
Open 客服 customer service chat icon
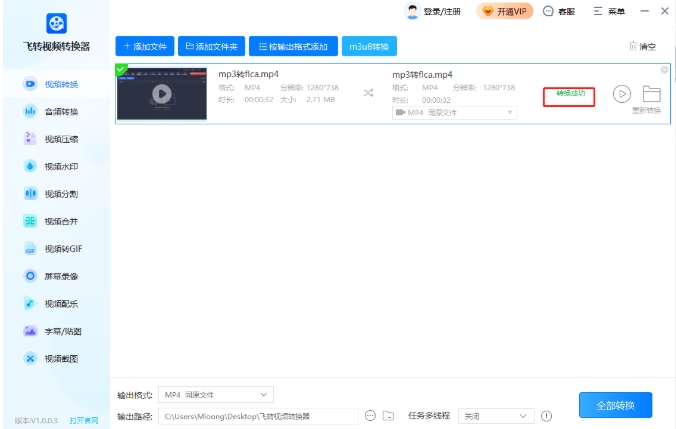pyautogui.click(x=548, y=11)
